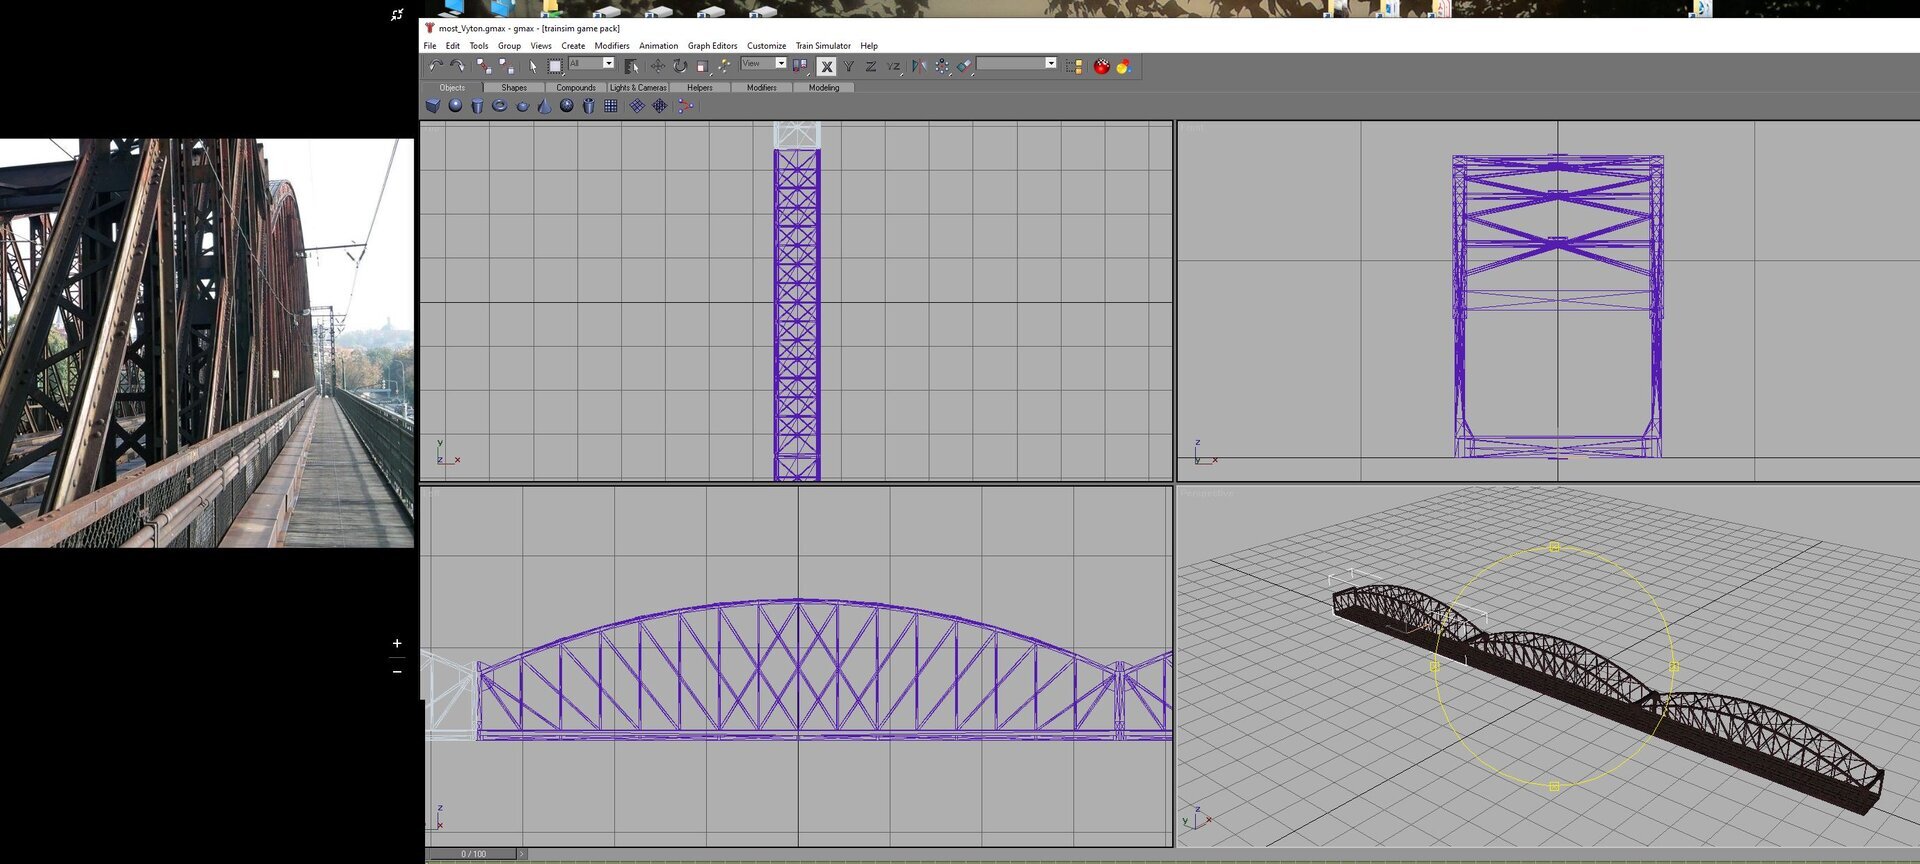Click the 0 / 100 time slider

point(473,854)
